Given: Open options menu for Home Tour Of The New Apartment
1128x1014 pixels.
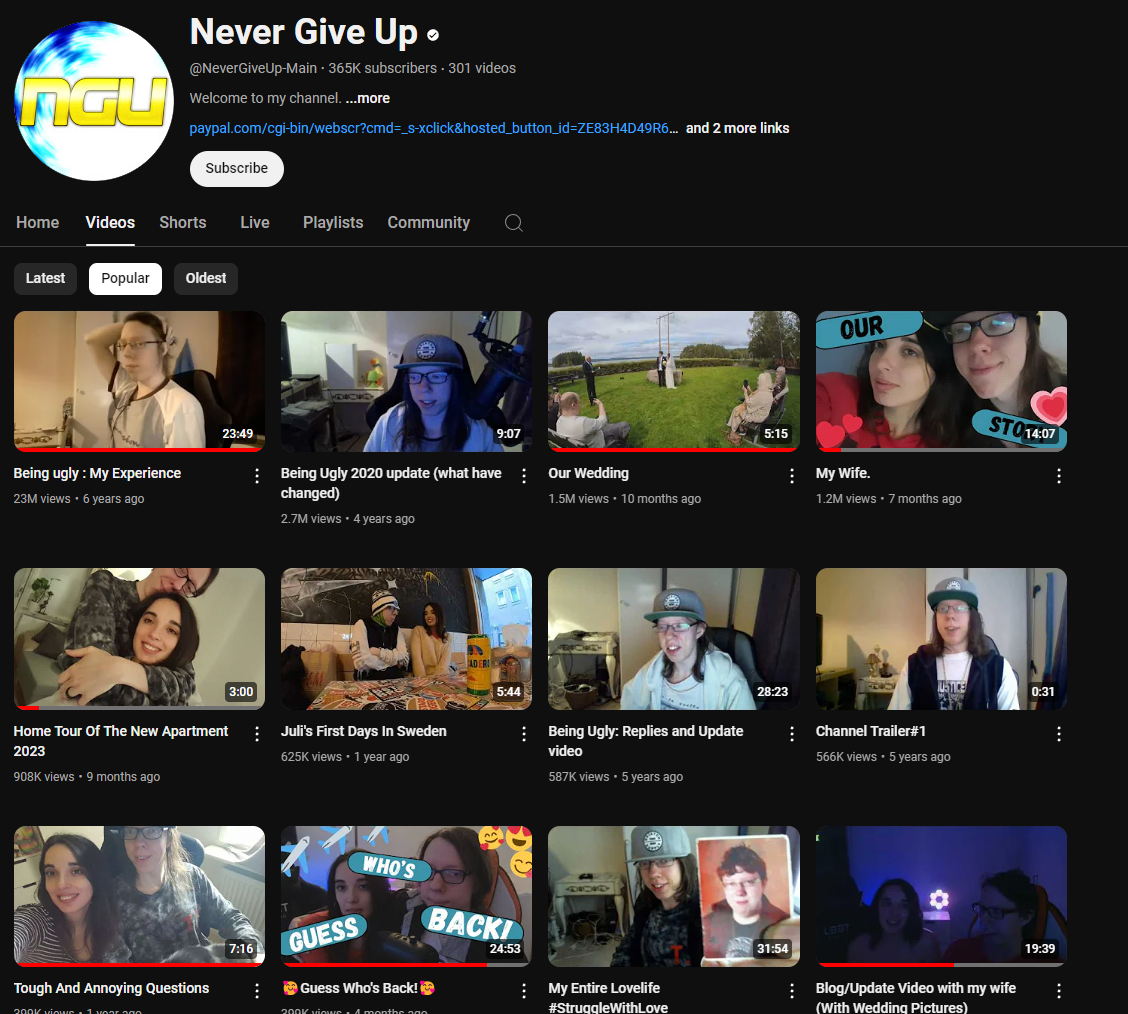Looking at the screenshot, I should pyautogui.click(x=257, y=734).
